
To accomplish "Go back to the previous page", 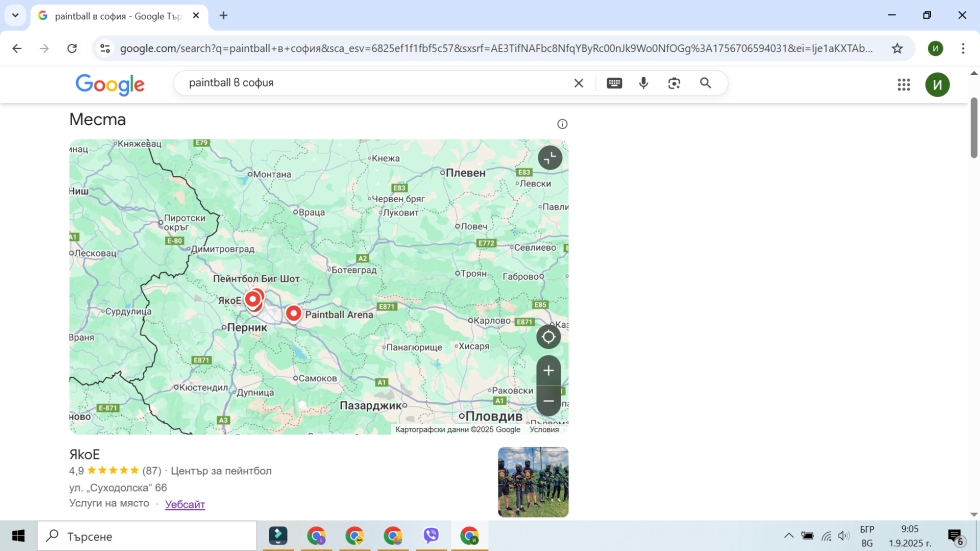I will click(17, 48).
